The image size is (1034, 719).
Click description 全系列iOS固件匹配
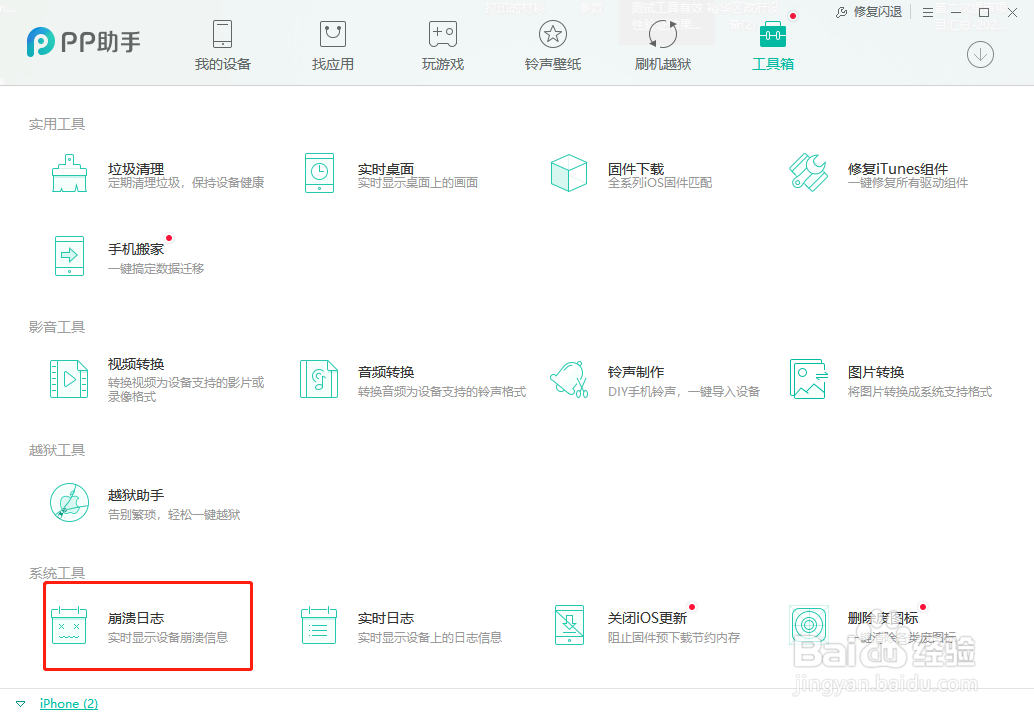click(659, 183)
